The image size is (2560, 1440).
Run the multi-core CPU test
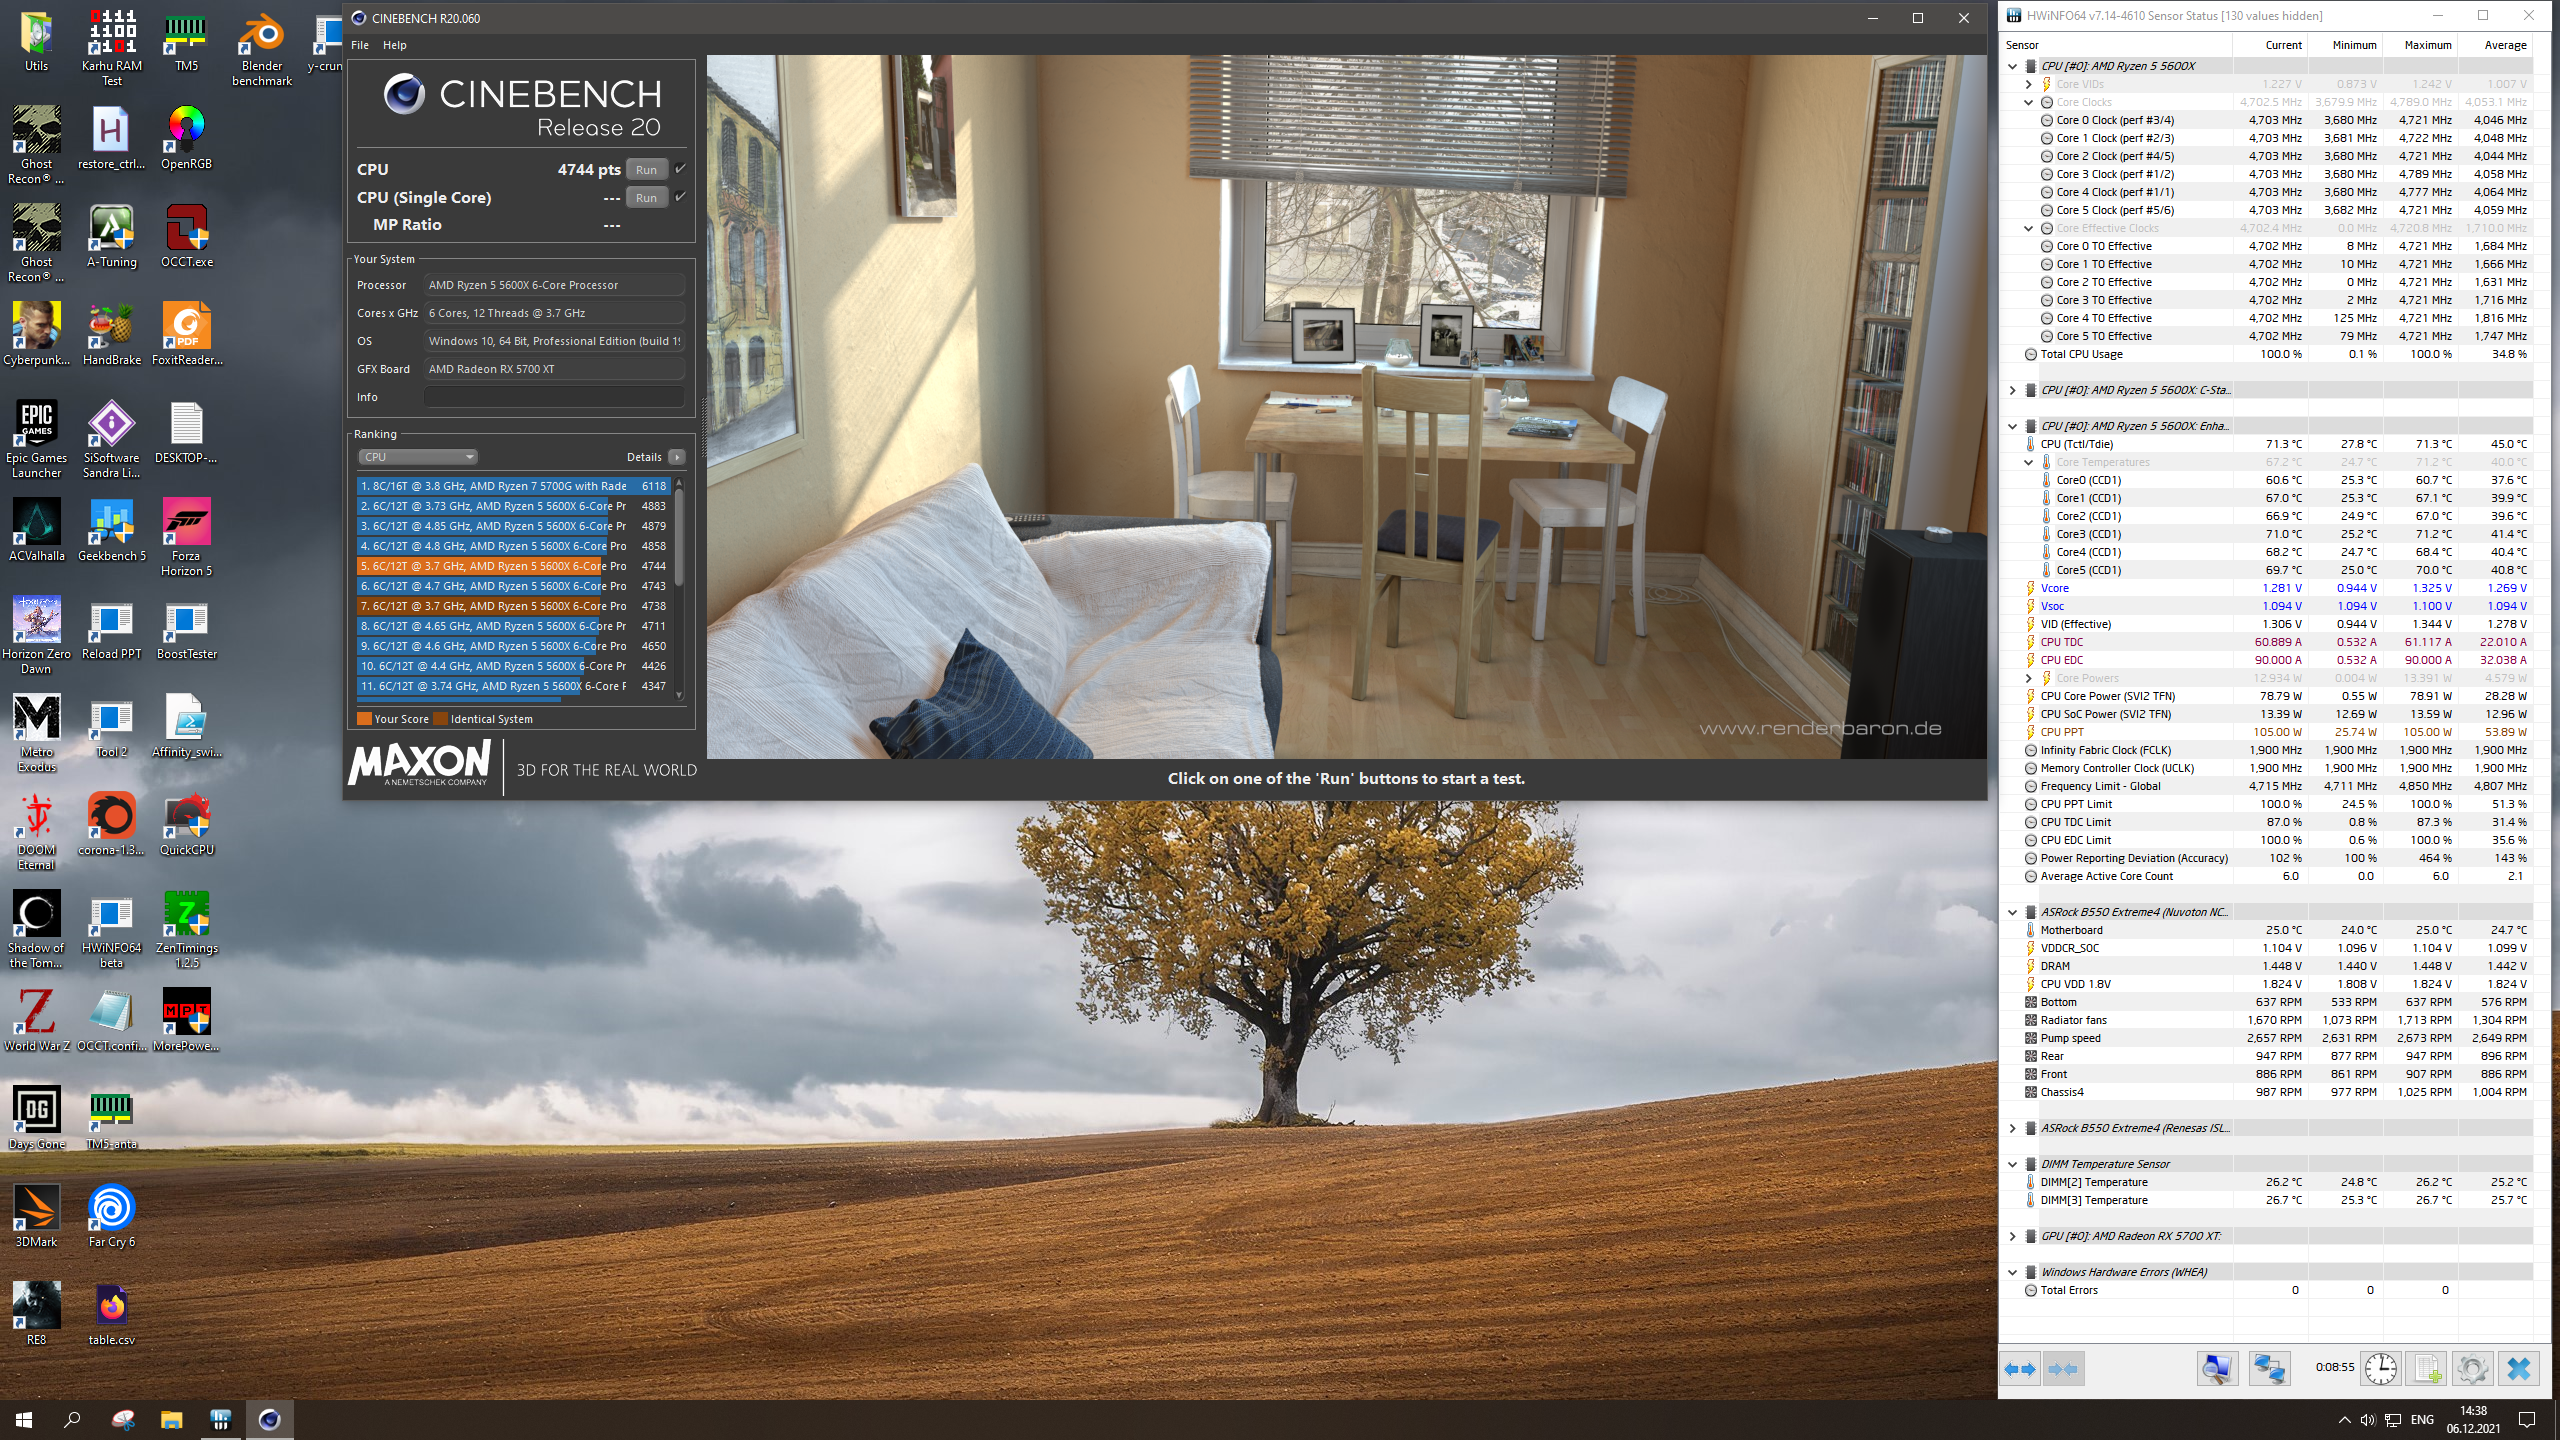point(646,170)
